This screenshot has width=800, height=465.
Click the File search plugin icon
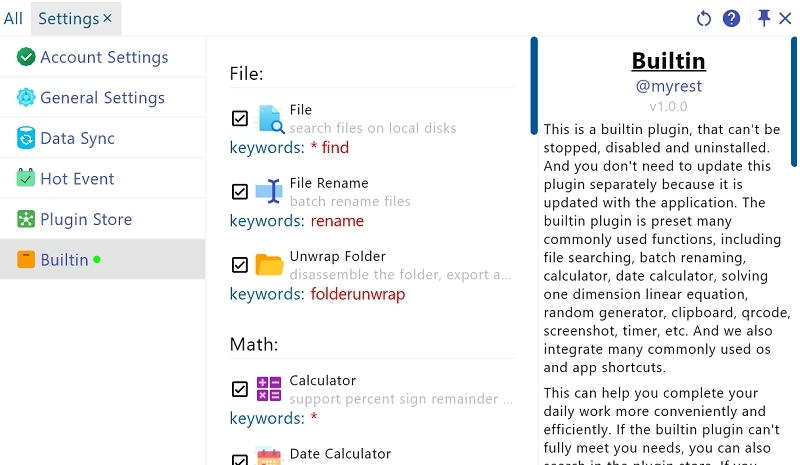pos(270,119)
